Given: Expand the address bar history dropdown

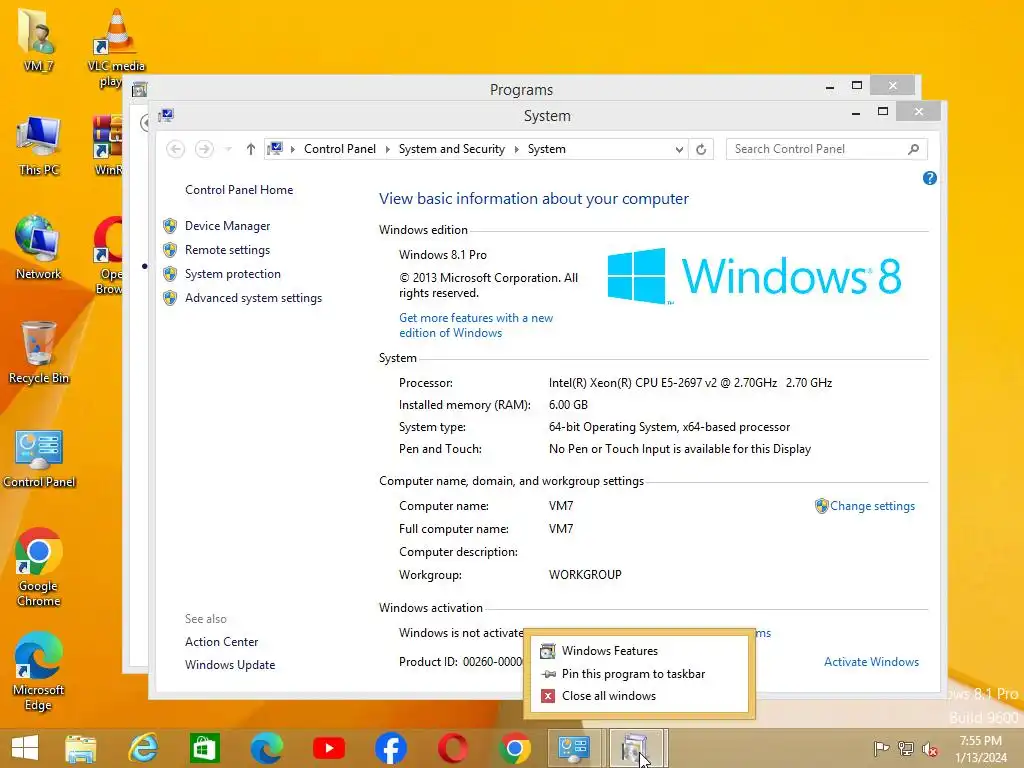Looking at the screenshot, I should tap(679, 150).
